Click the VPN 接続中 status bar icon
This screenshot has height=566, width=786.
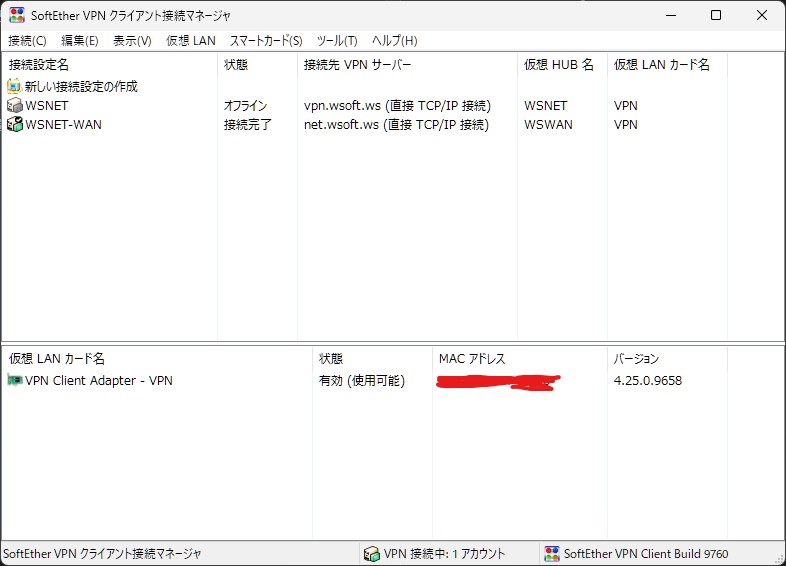click(x=371, y=553)
